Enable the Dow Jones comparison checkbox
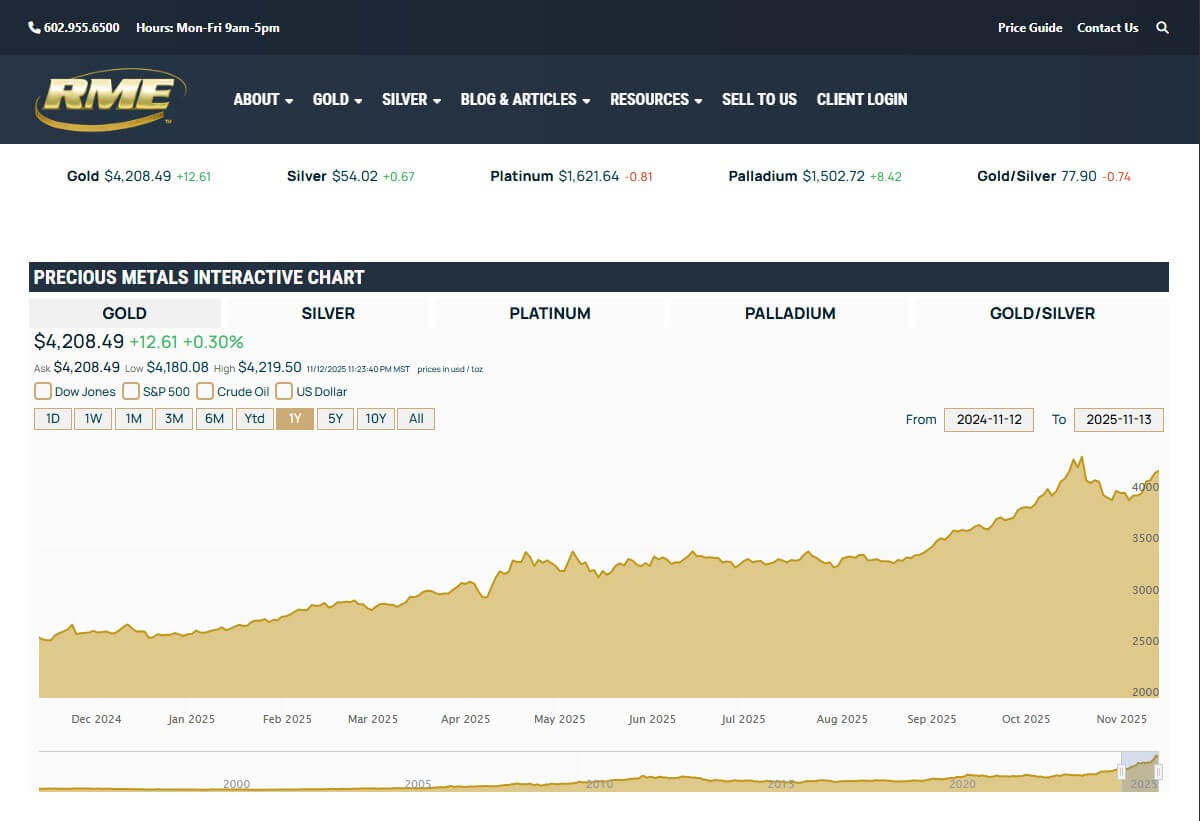 (44, 391)
